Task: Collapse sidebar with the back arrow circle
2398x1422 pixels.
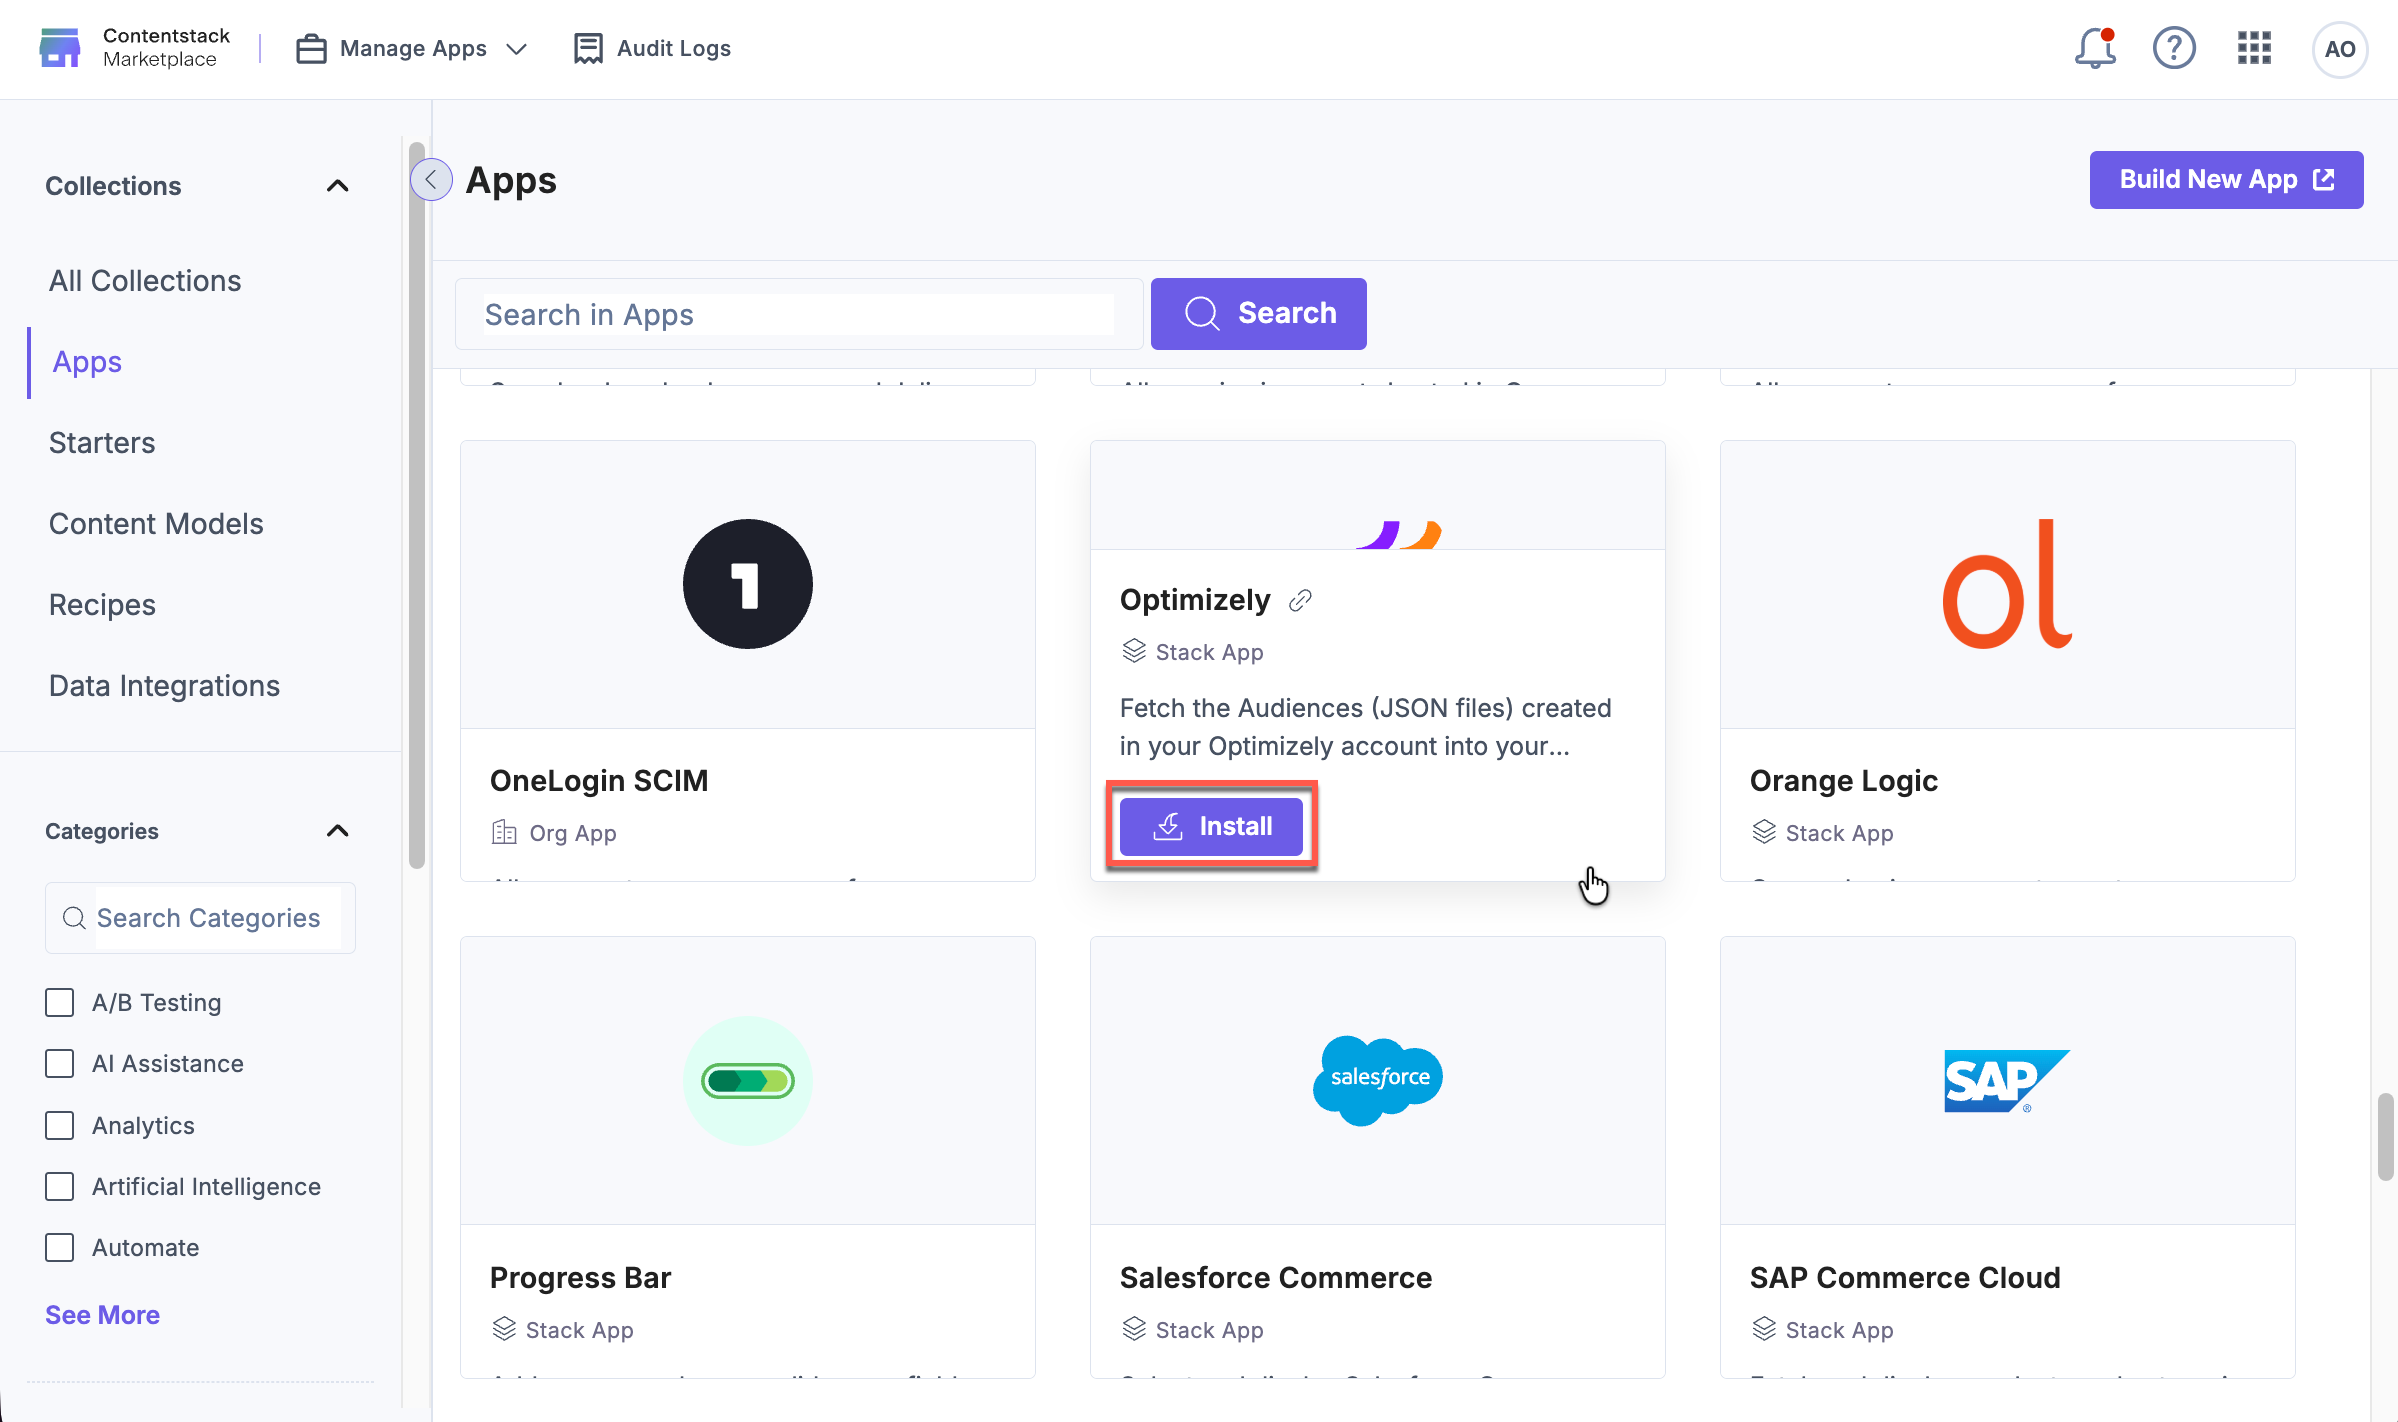Action: pos(431,180)
